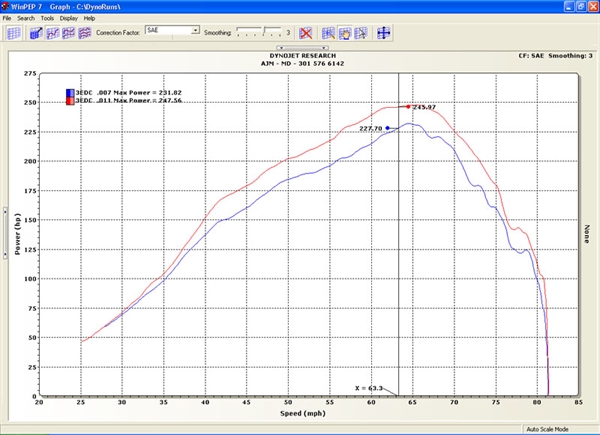Viewport: 600px width, 435px height.
Task: Select the zoom tool left of the hand icon
Action: click(x=329, y=32)
